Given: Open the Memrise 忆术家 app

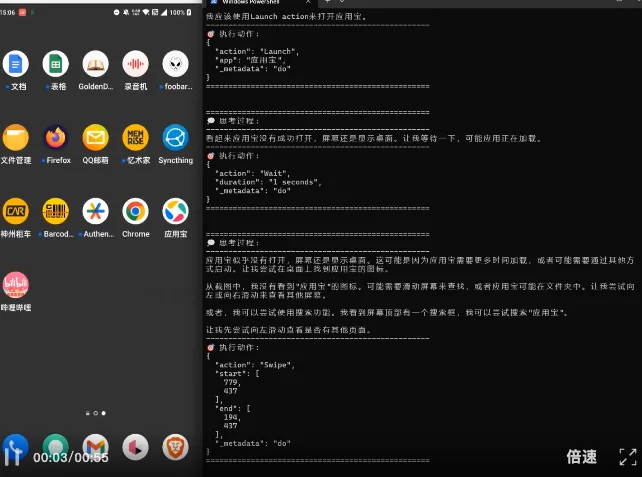Looking at the screenshot, I should tap(135, 138).
